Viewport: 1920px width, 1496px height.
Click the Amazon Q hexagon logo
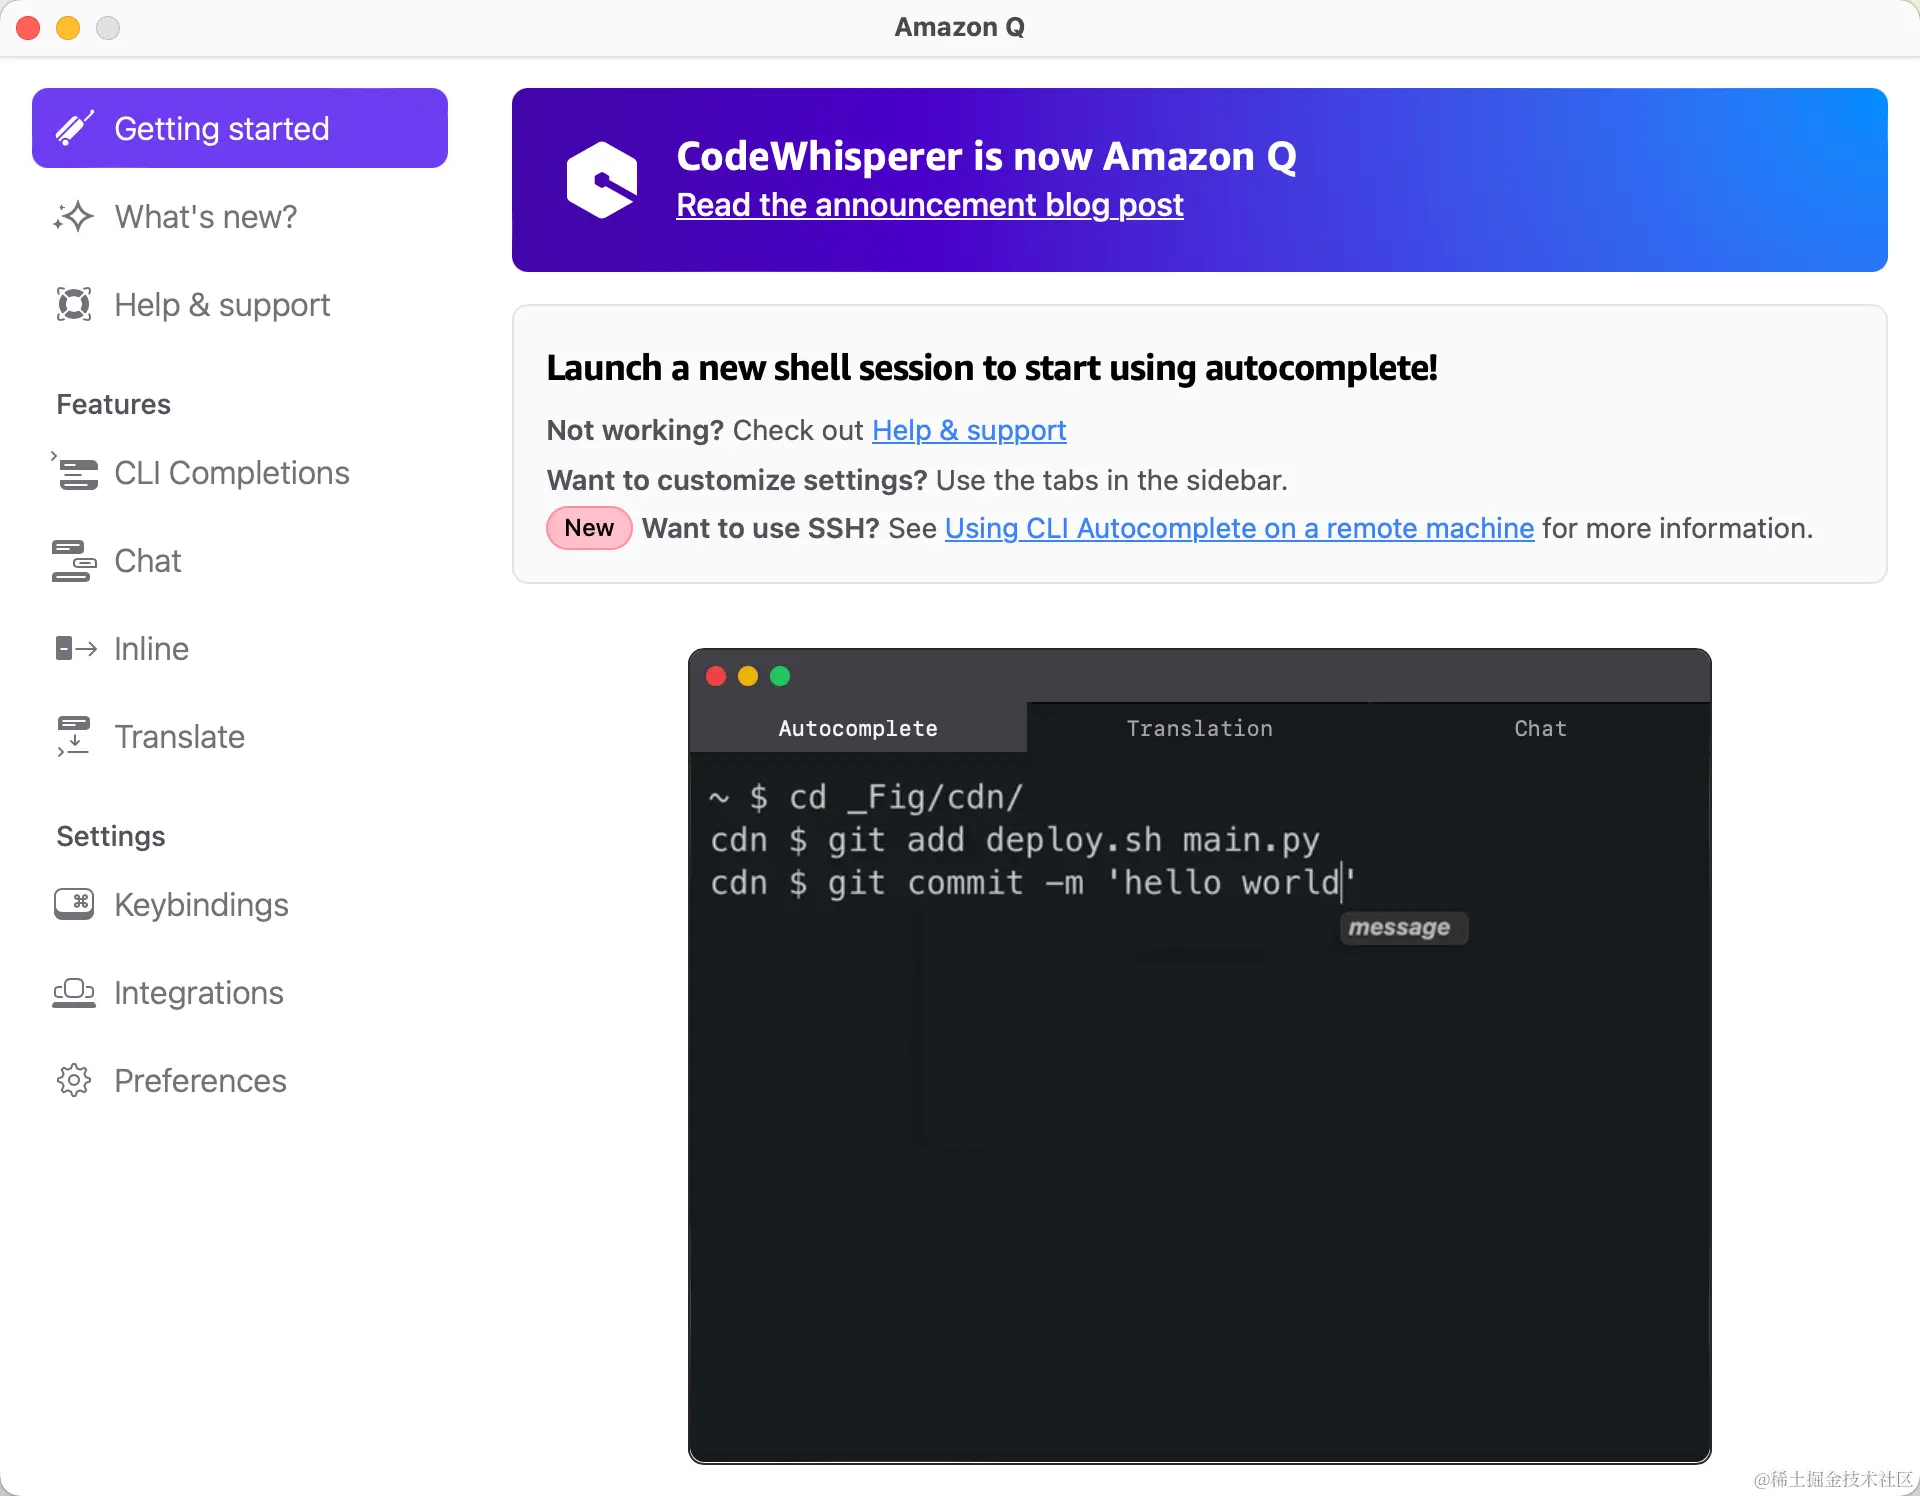(x=602, y=180)
